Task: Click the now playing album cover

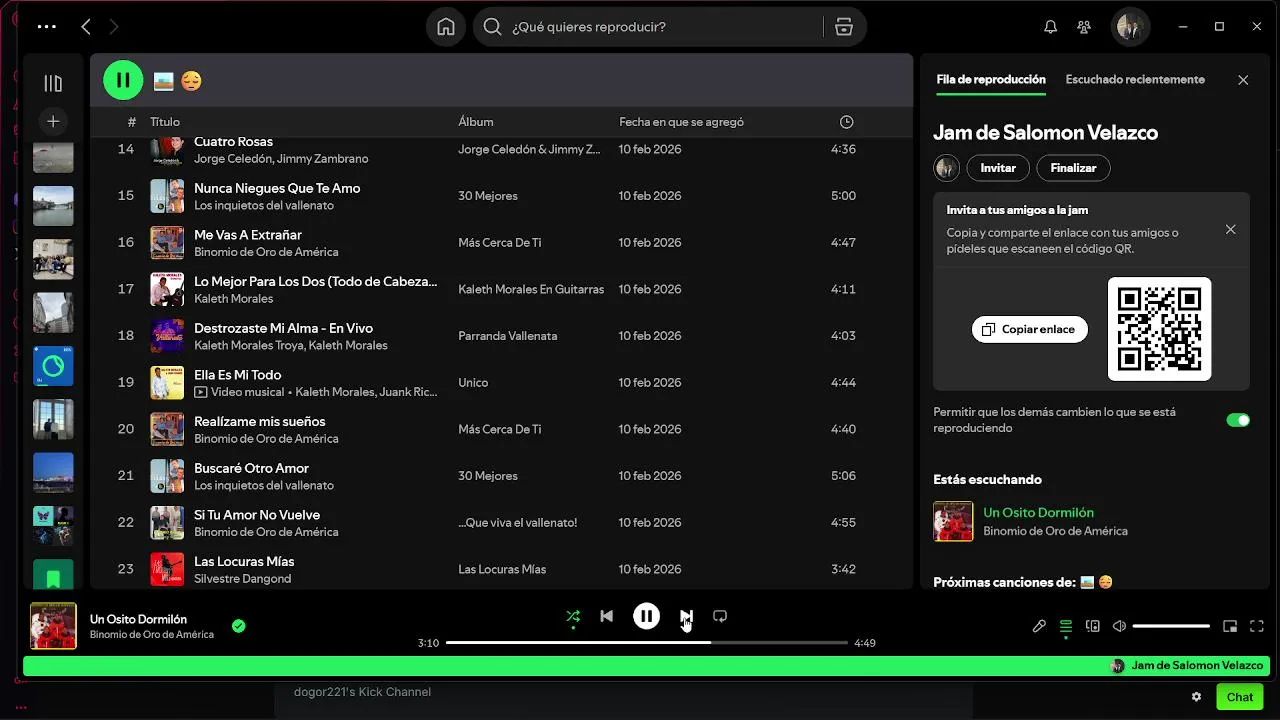Action: tap(53, 626)
